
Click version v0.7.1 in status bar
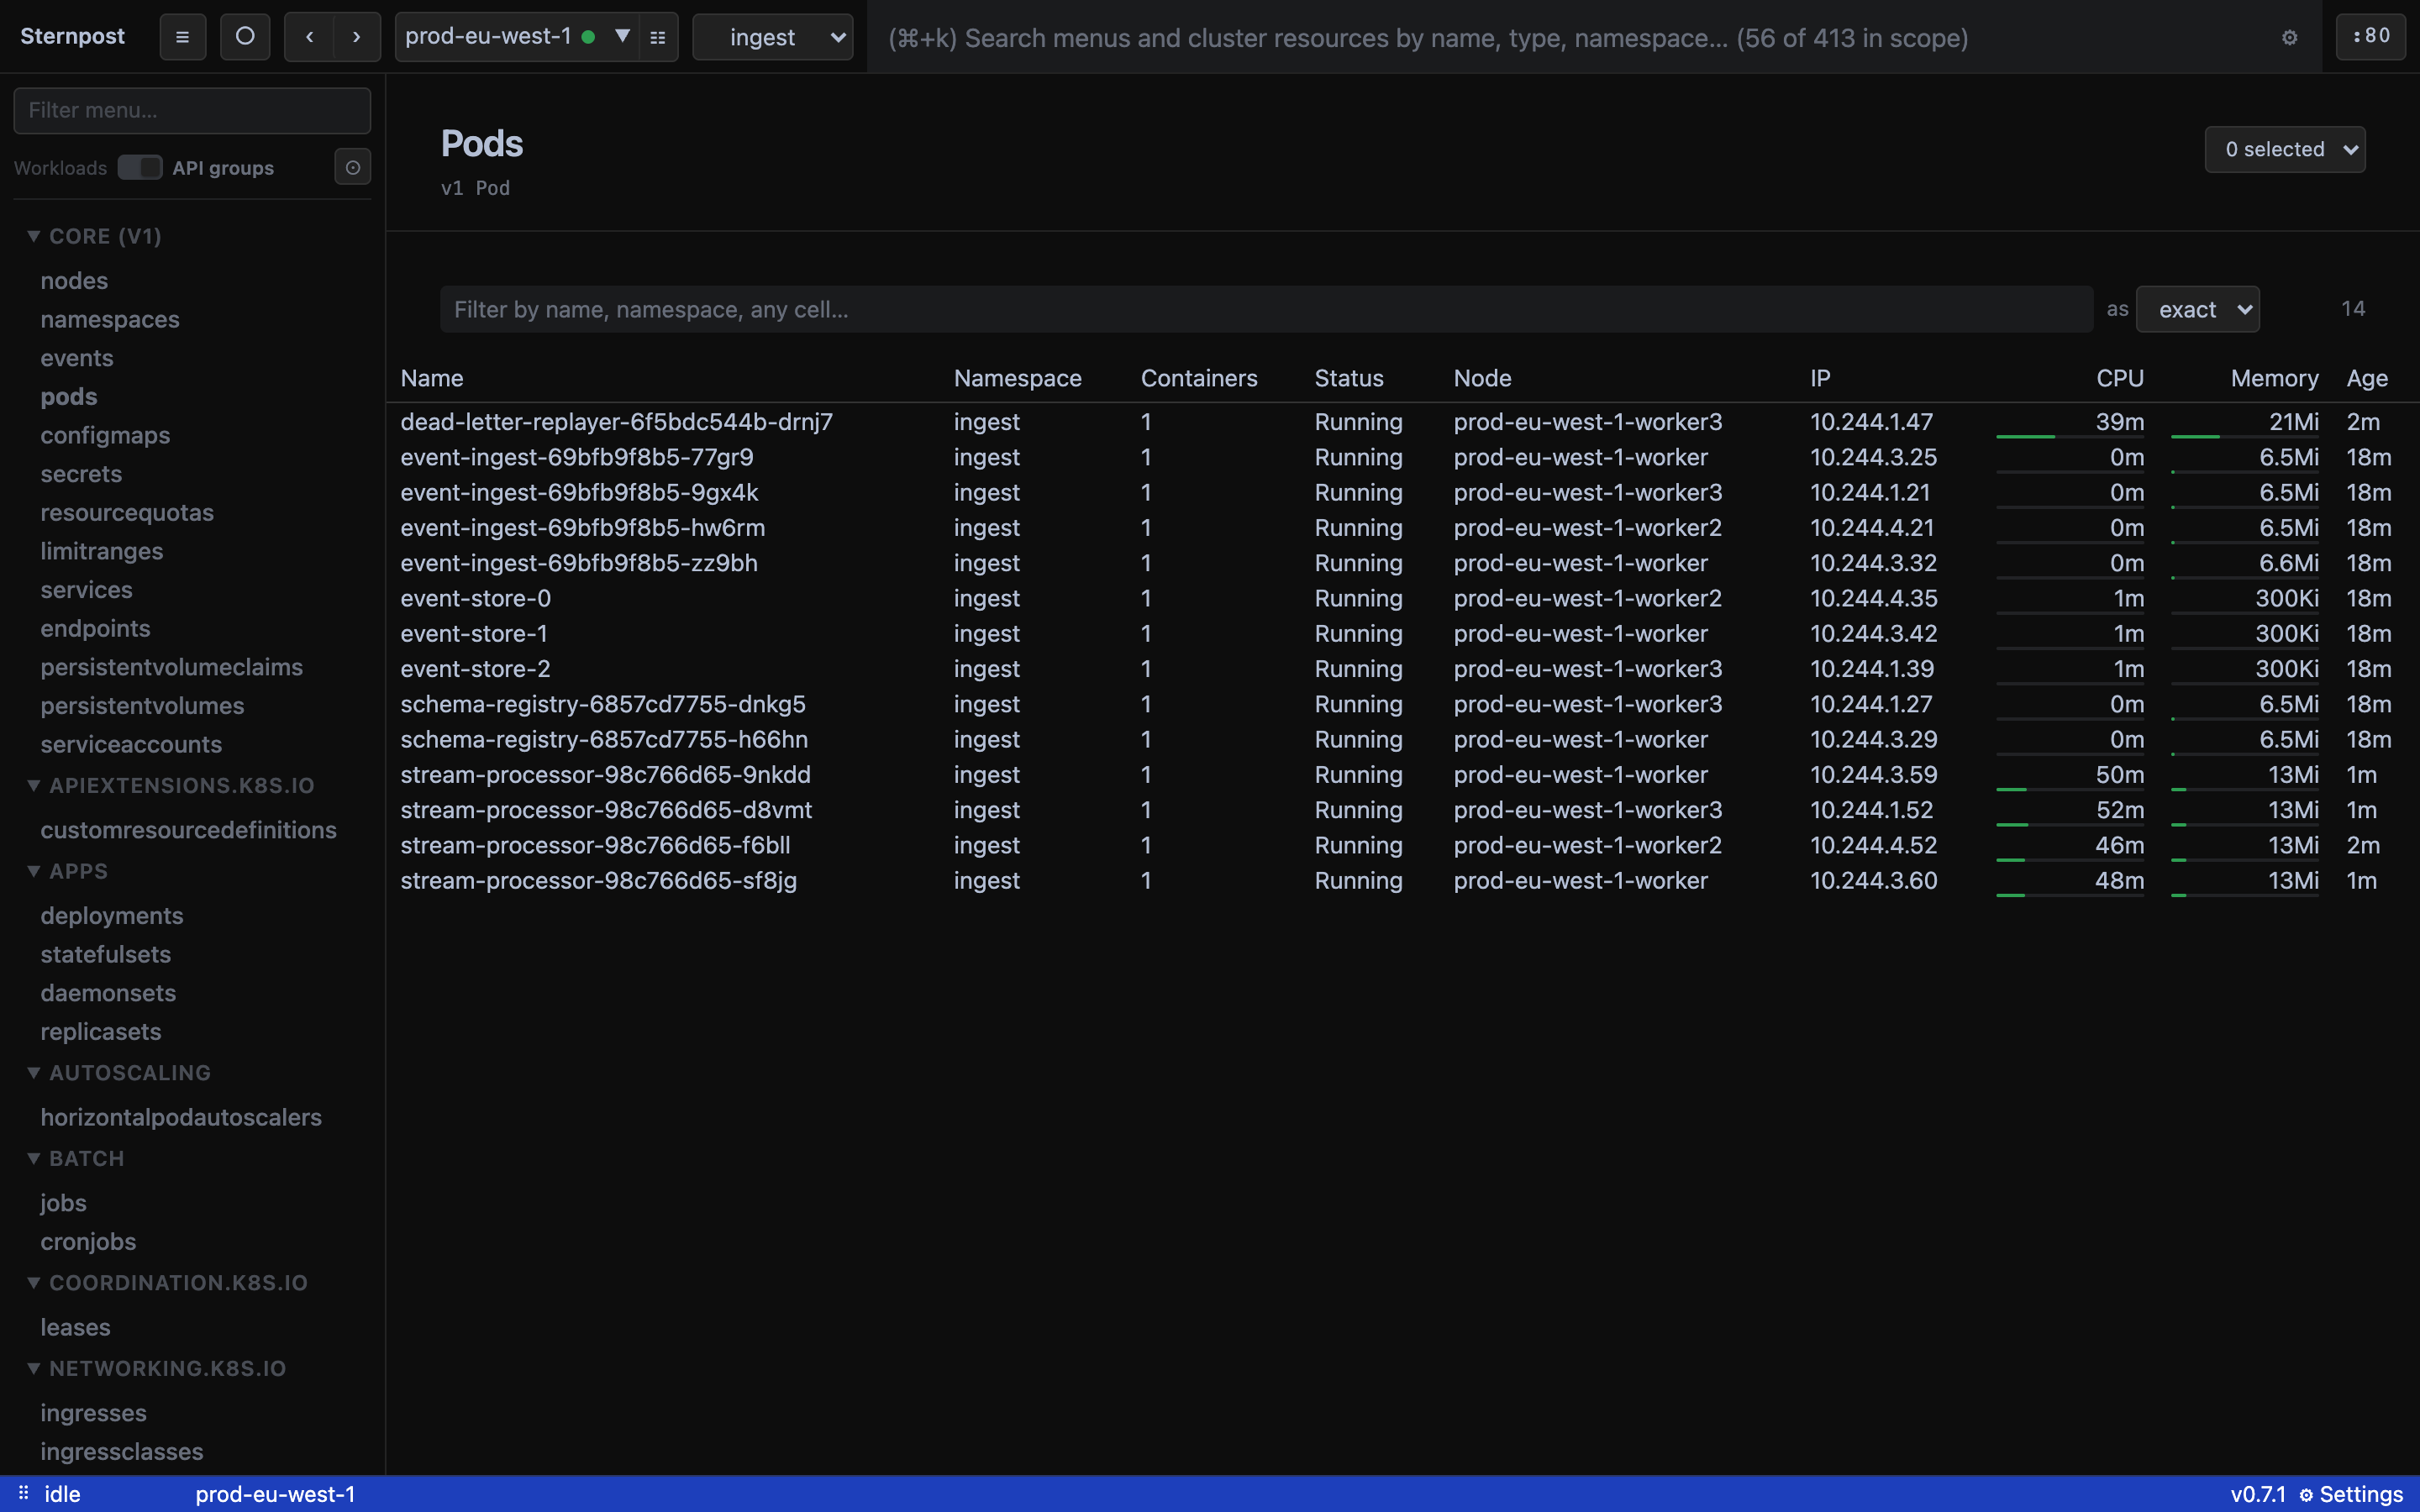point(2257,1494)
